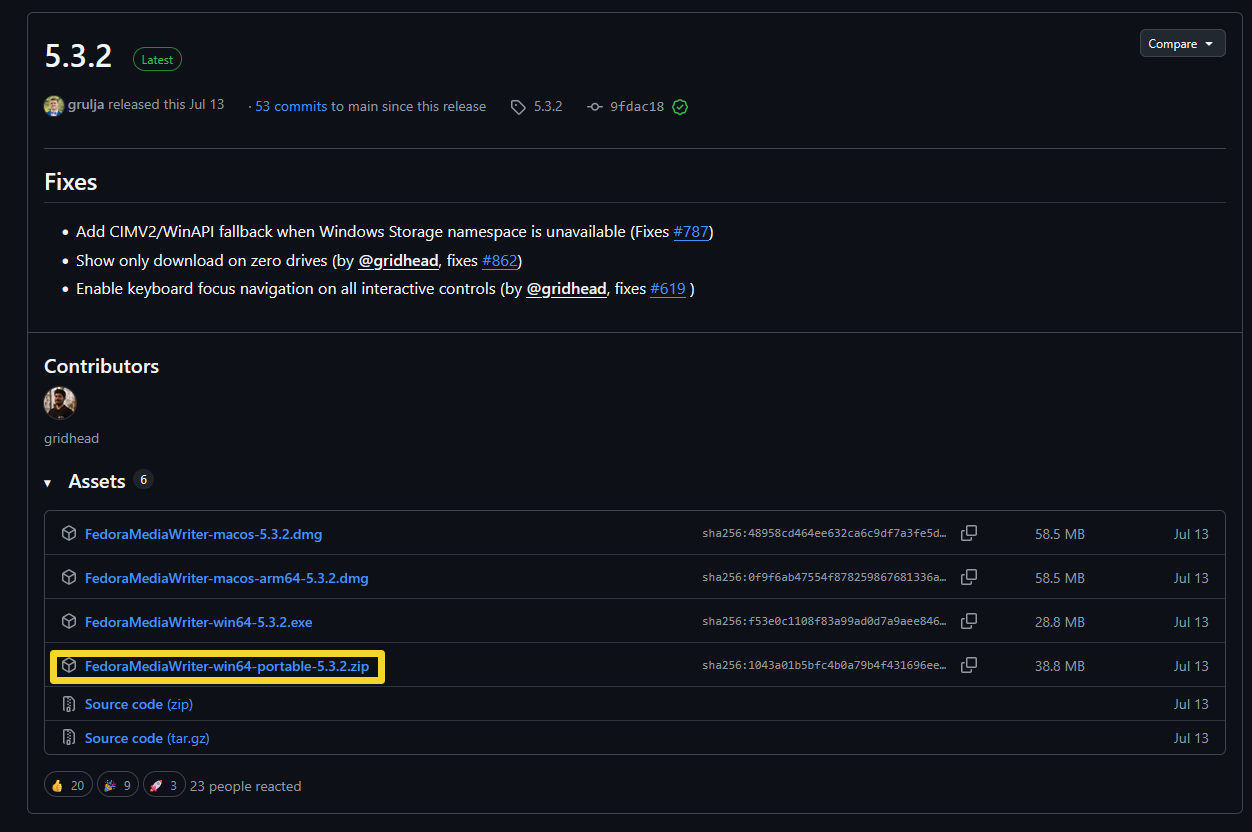Toggle party popper reaction with 9

pyautogui.click(x=117, y=786)
